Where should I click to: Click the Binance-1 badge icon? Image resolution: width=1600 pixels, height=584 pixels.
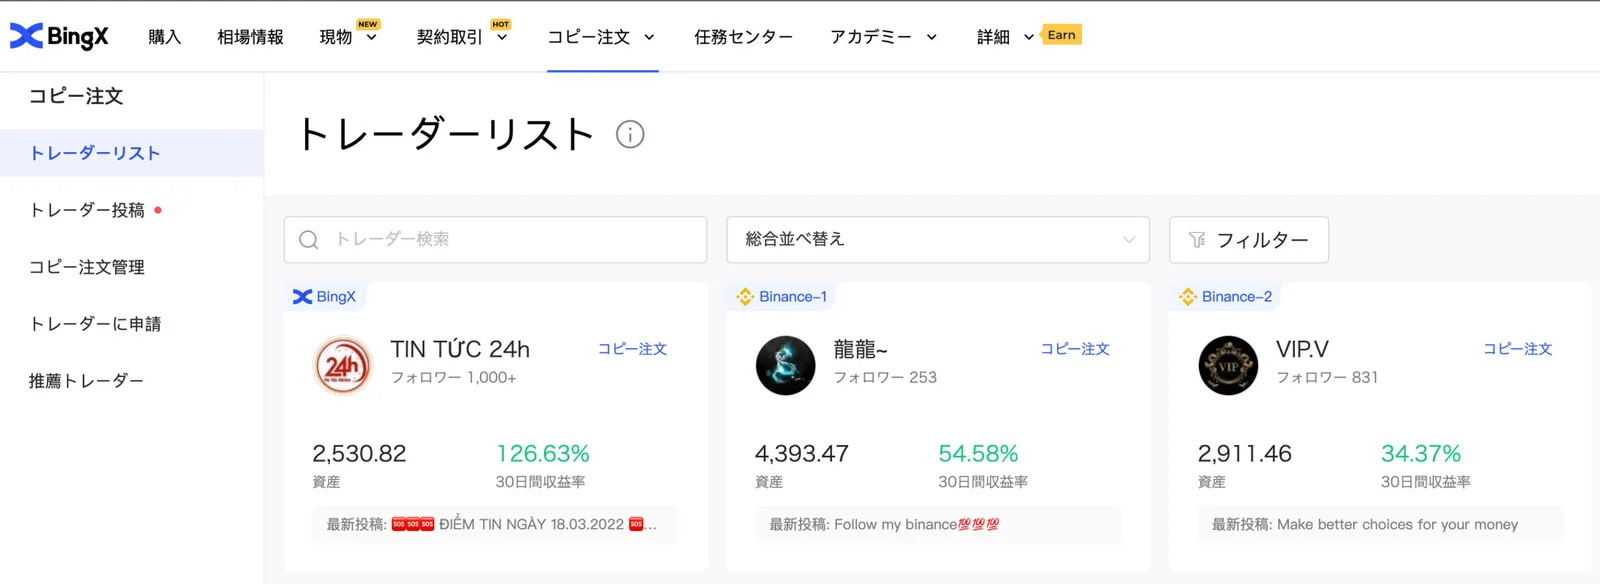coord(745,297)
